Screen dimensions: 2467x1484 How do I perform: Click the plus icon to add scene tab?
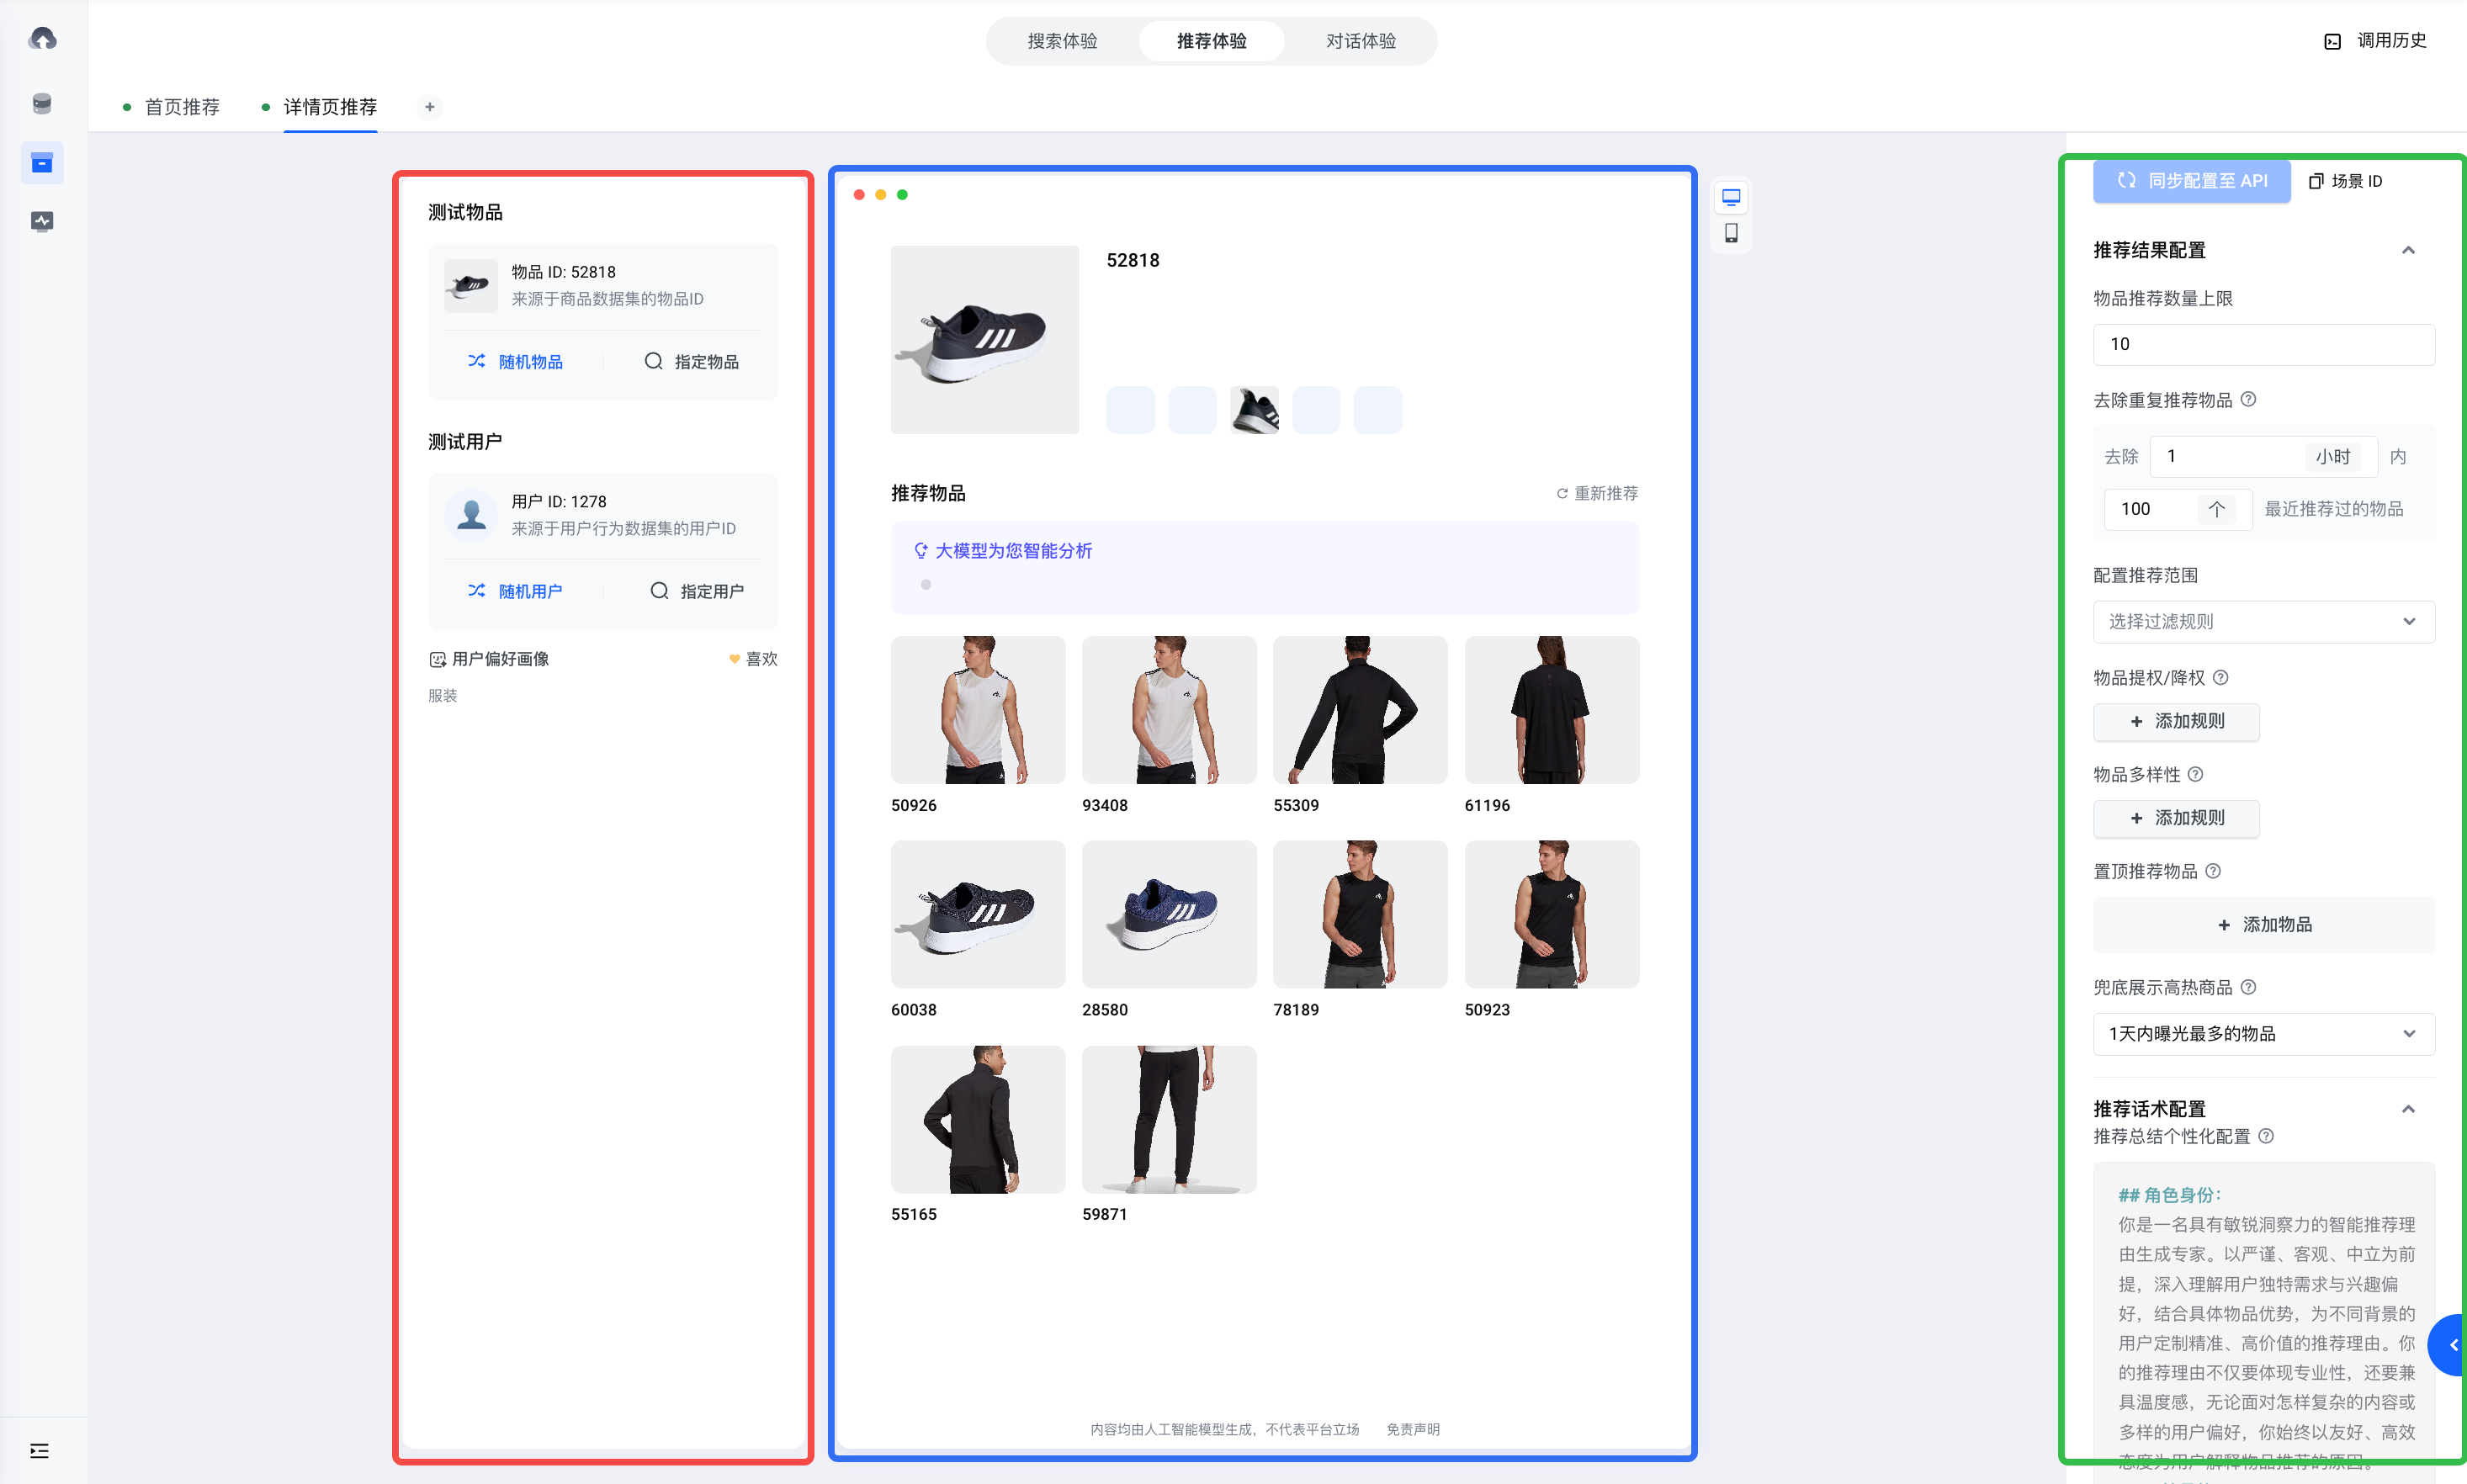point(429,107)
